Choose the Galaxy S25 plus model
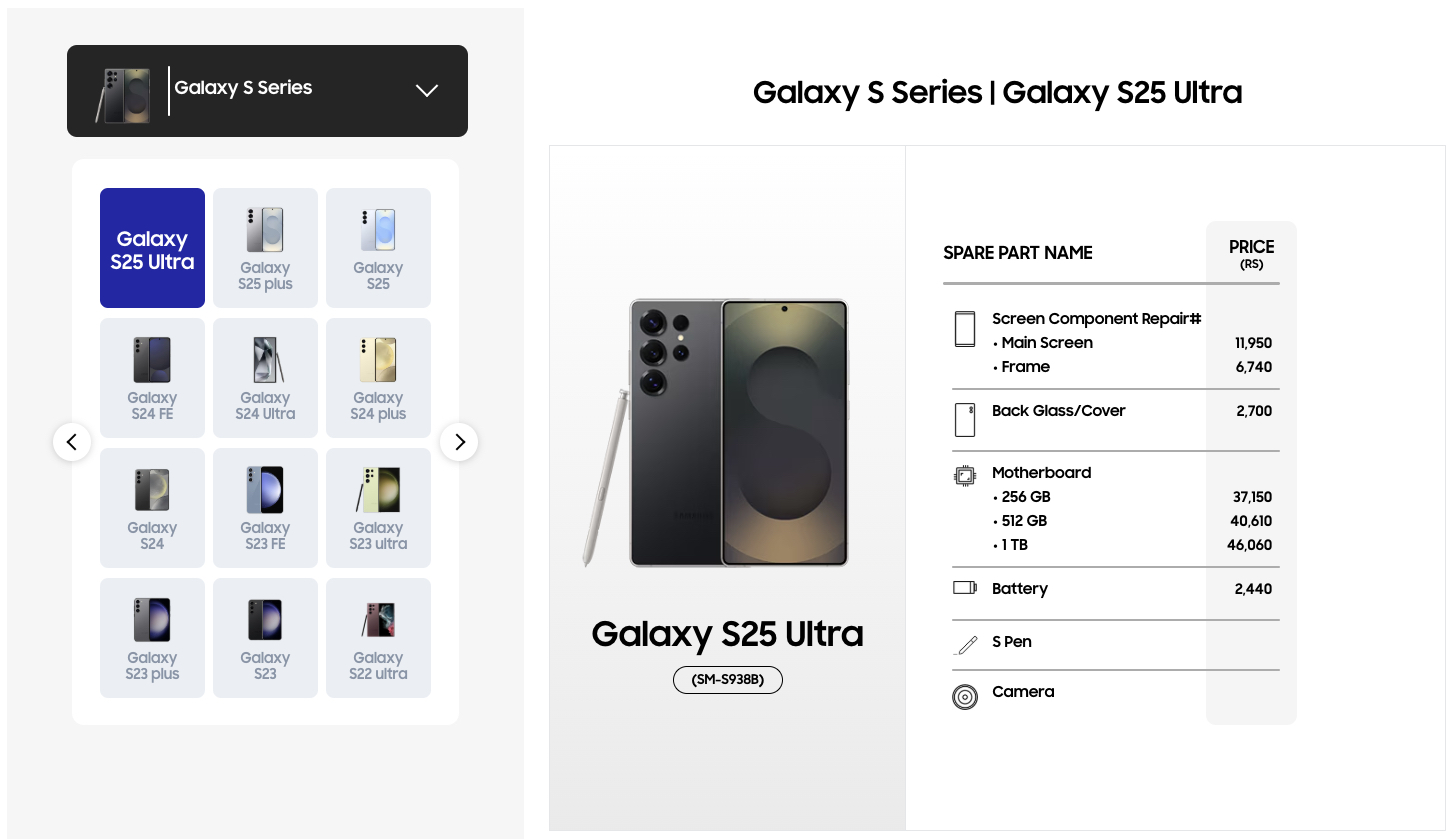Image resolution: width=1452 pixels, height=839 pixels. click(265, 248)
